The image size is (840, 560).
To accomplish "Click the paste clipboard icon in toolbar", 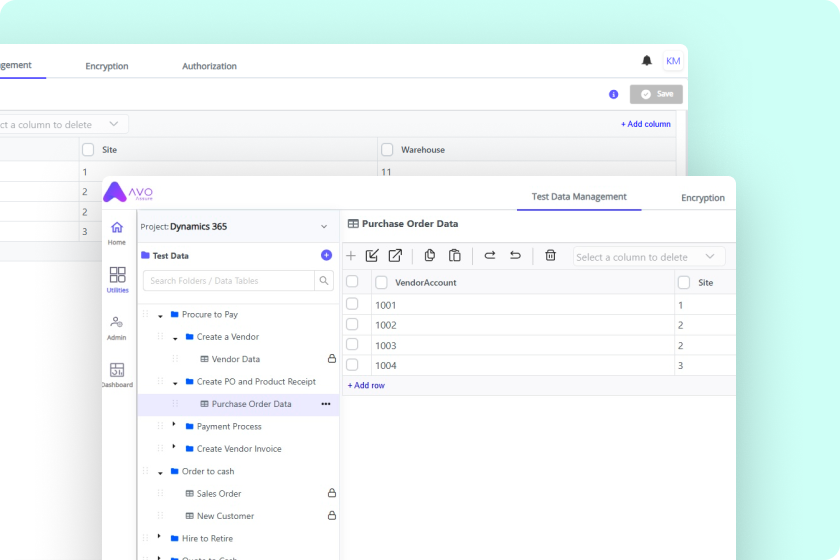I will coord(455,256).
